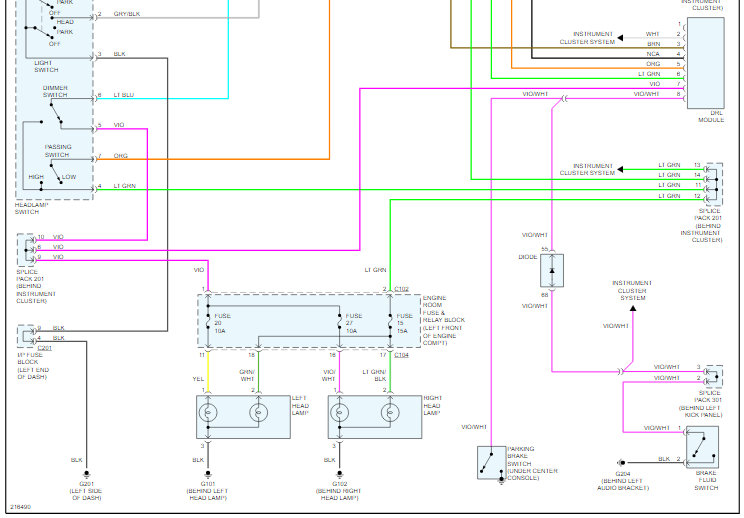Click the "C104" connector label
The height and width of the screenshot is (518, 744).
[401, 354]
